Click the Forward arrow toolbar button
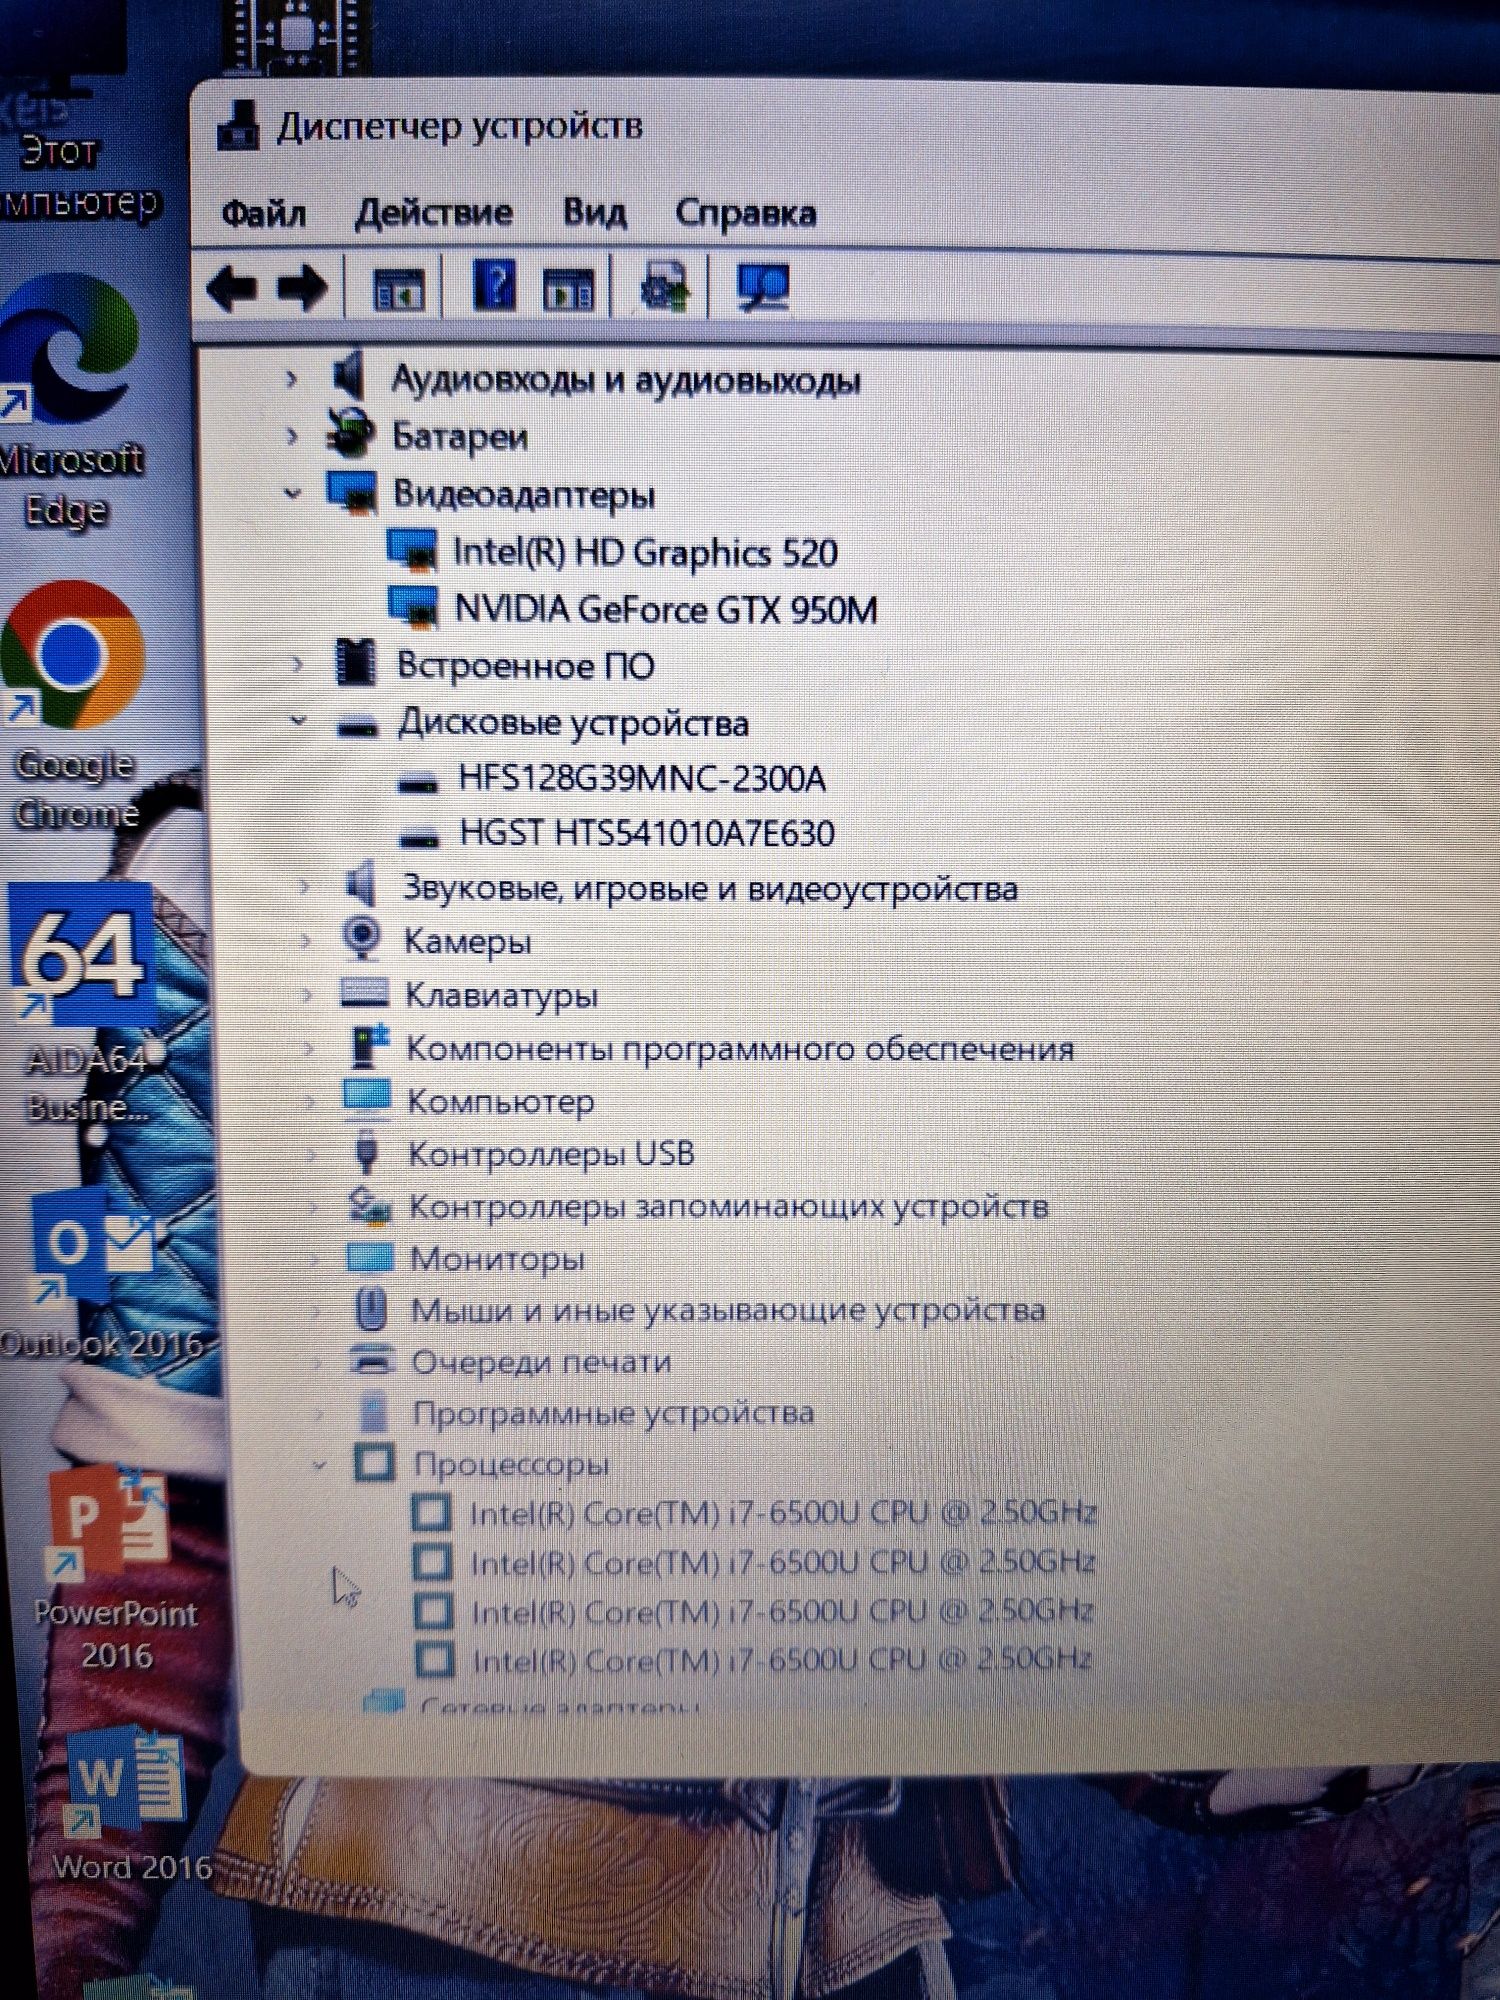This screenshot has width=1500, height=2000. click(x=302, y=289)
